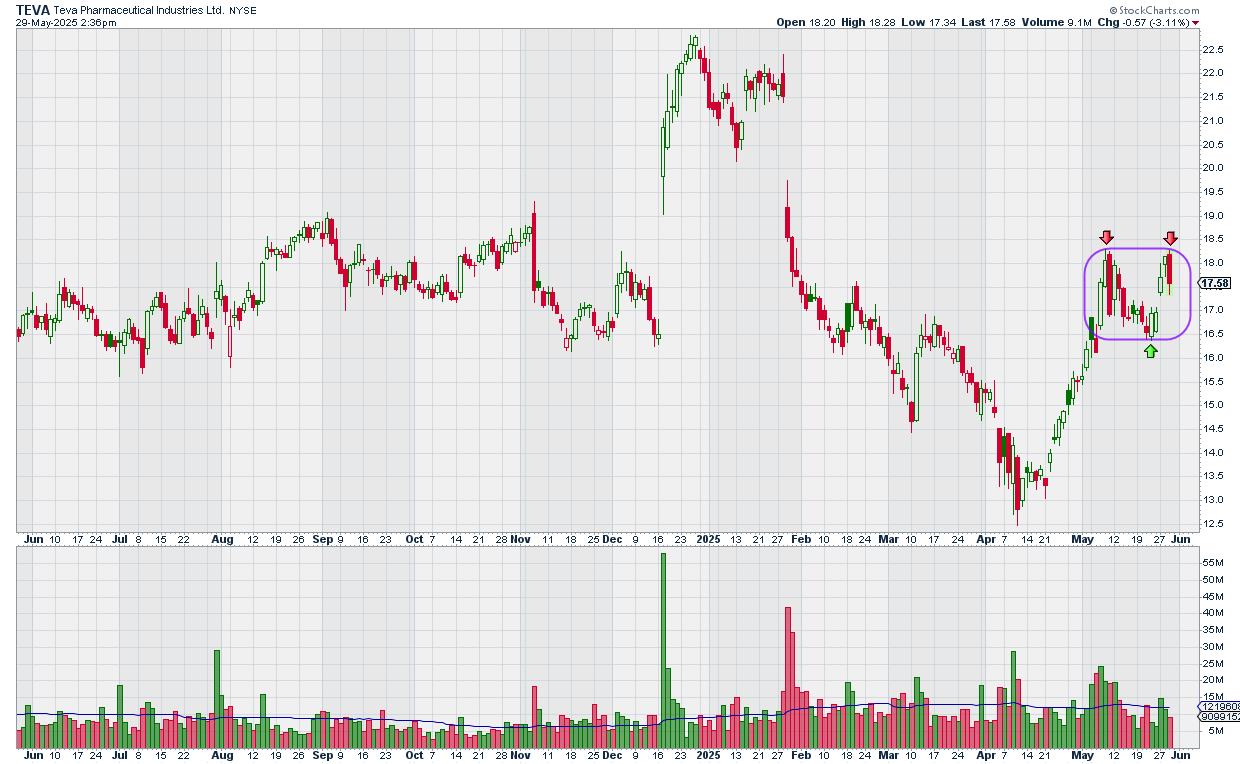1240x764 pixels.
Task: Click the 16.0 price axis label
Action: tap(1212, 358)
